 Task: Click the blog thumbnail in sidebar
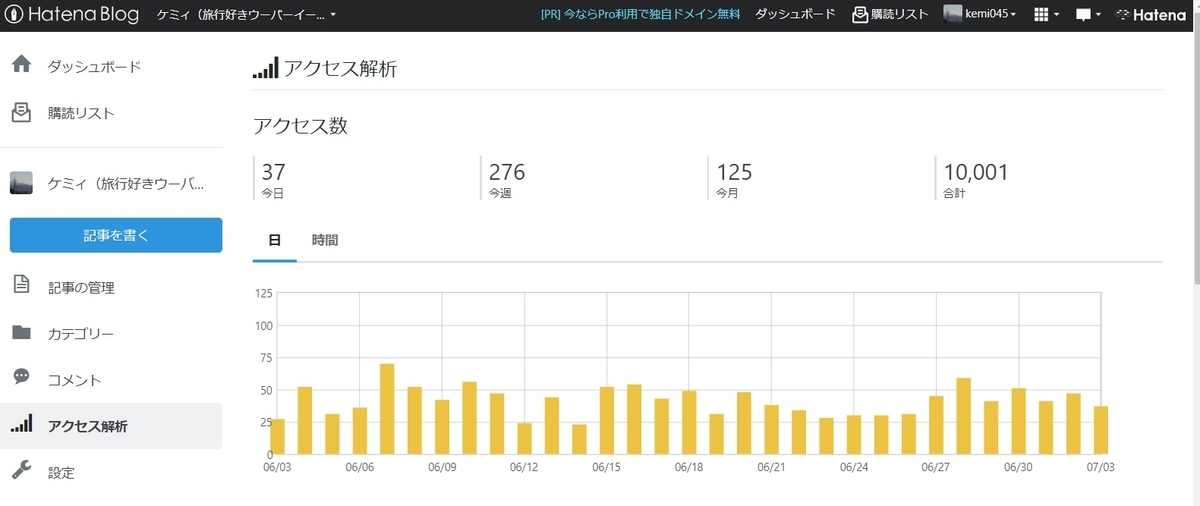click(x=21, y=183)
